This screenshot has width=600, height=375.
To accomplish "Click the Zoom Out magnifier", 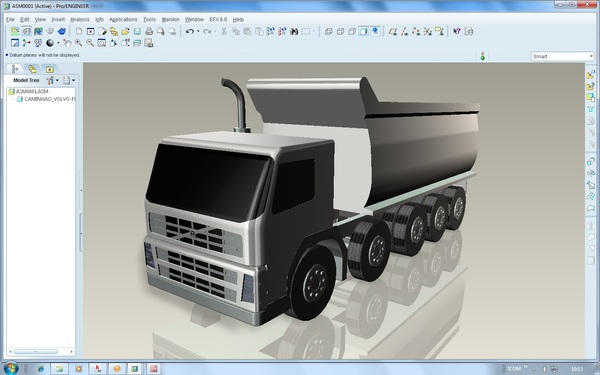I will click(x=90, y=43).
